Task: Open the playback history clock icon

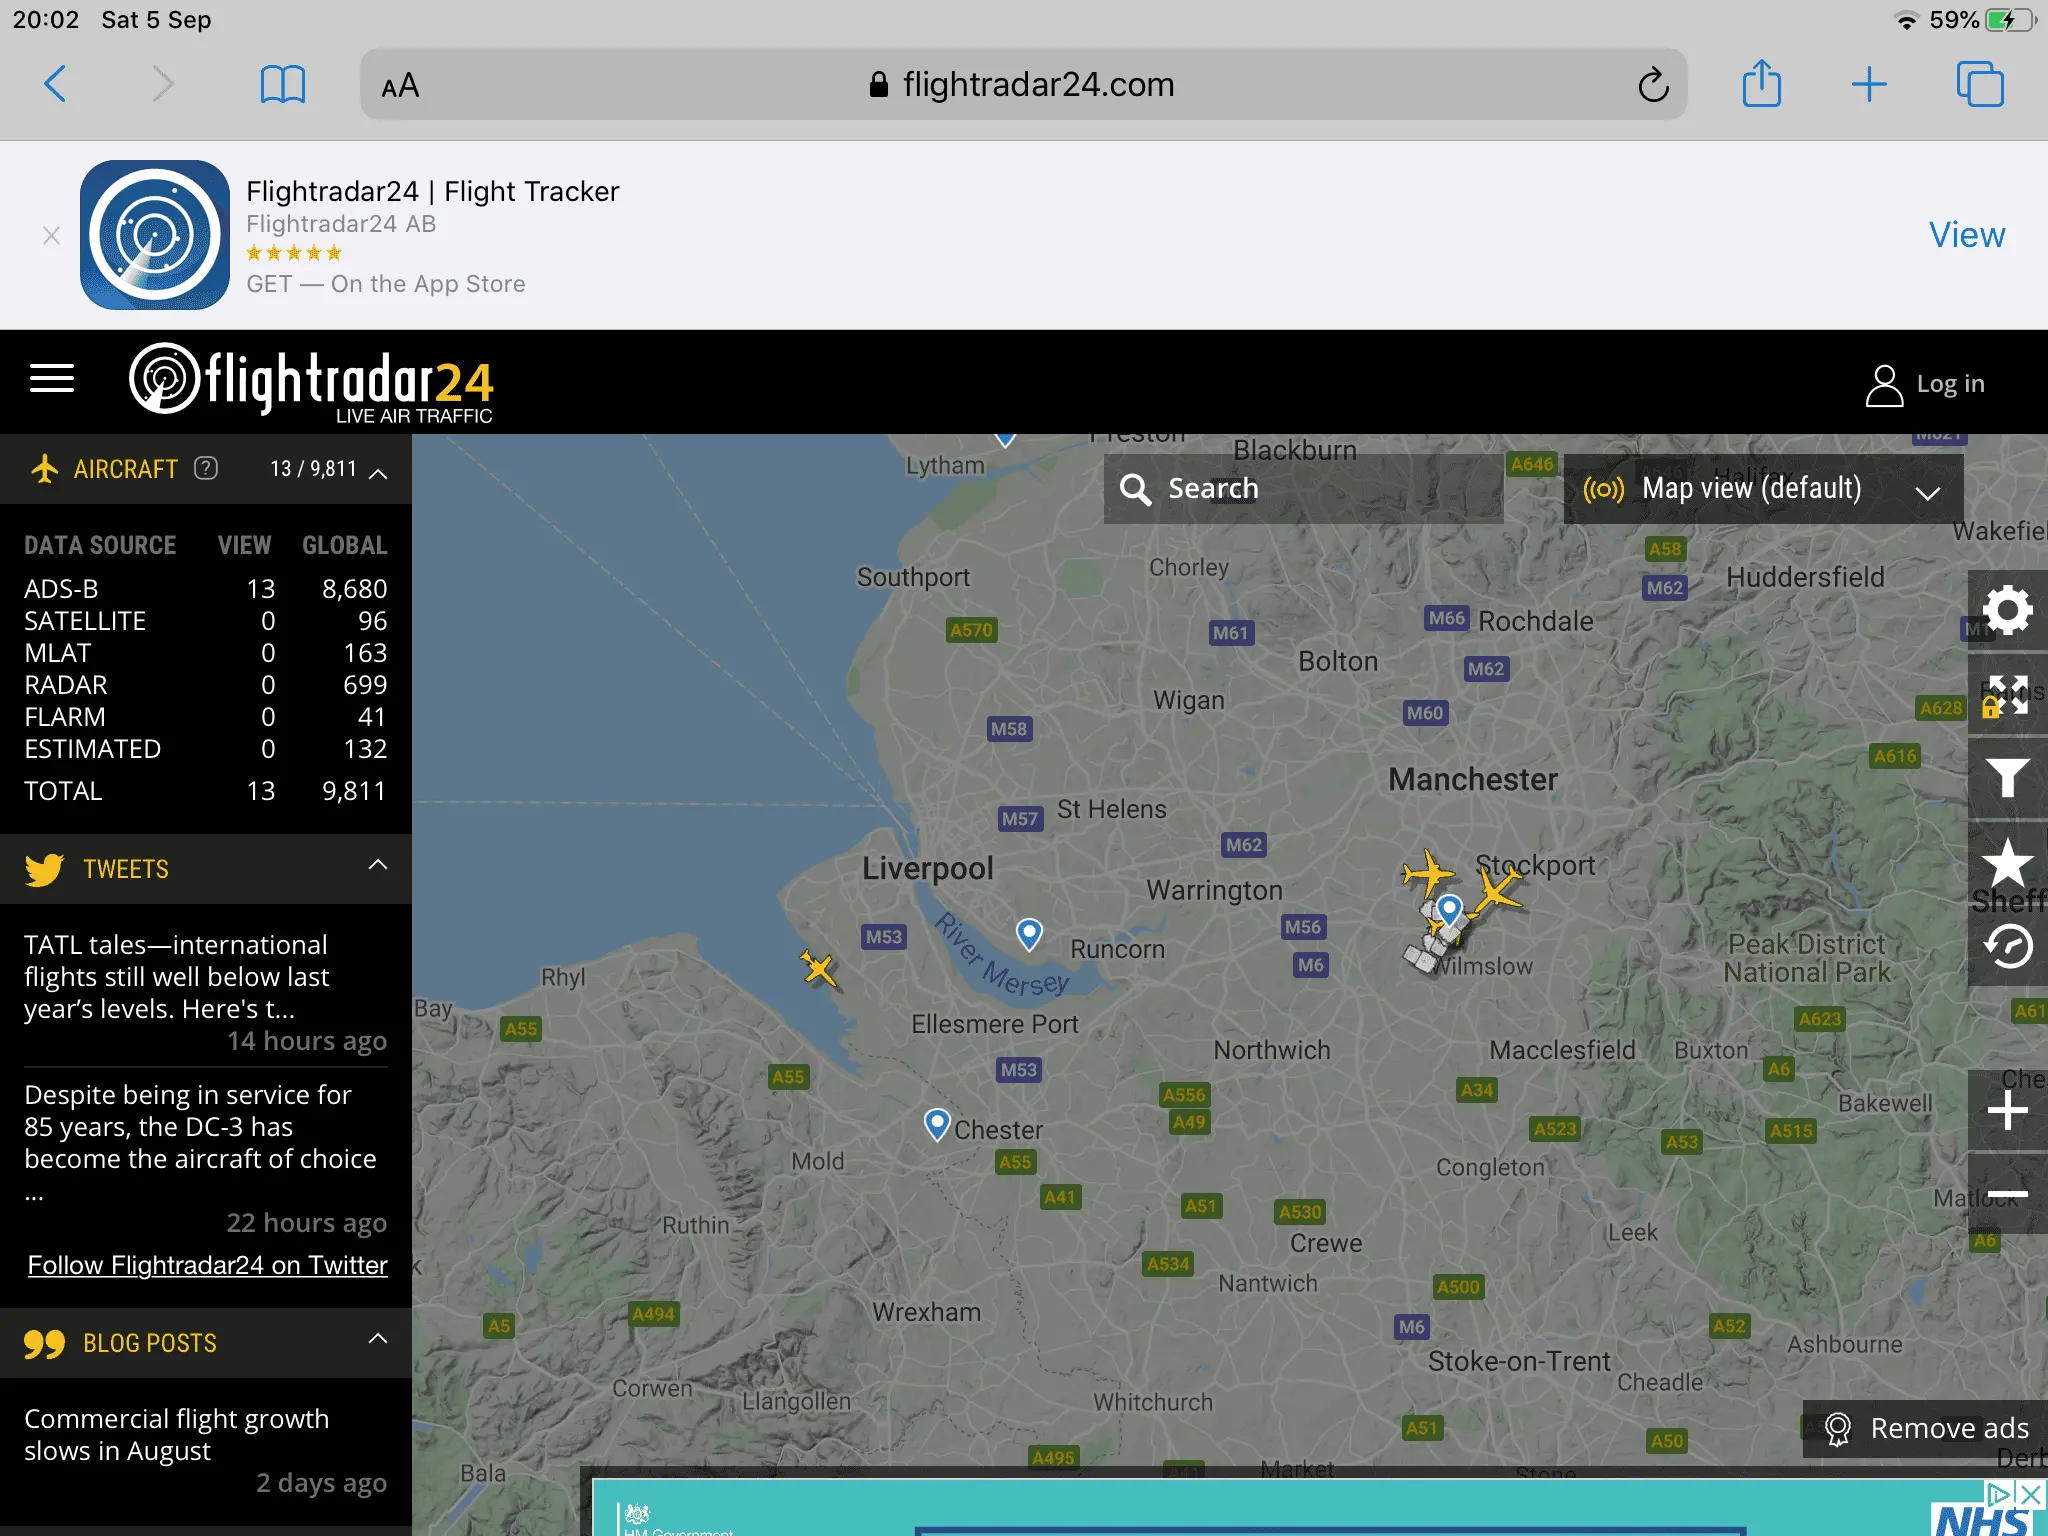Action: click(2007, 946)
